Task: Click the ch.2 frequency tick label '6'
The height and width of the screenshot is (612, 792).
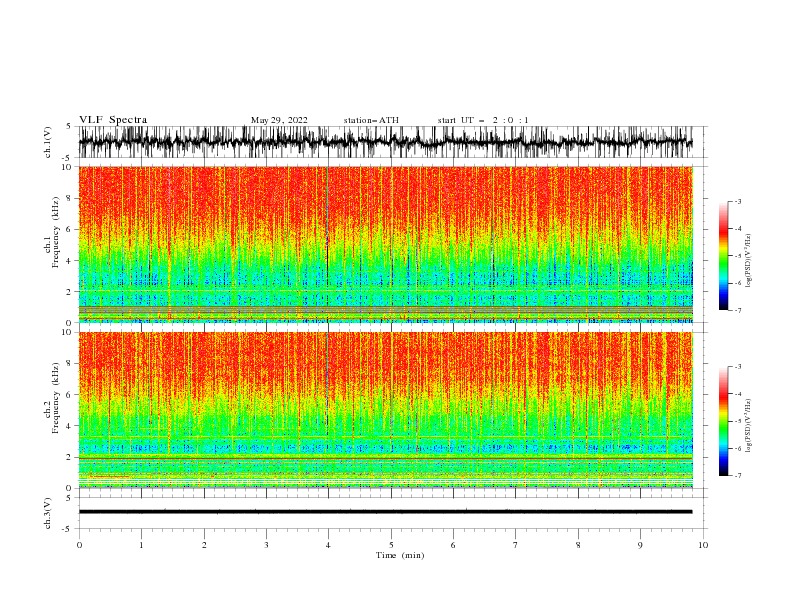Action: click(x=70, y=394)
